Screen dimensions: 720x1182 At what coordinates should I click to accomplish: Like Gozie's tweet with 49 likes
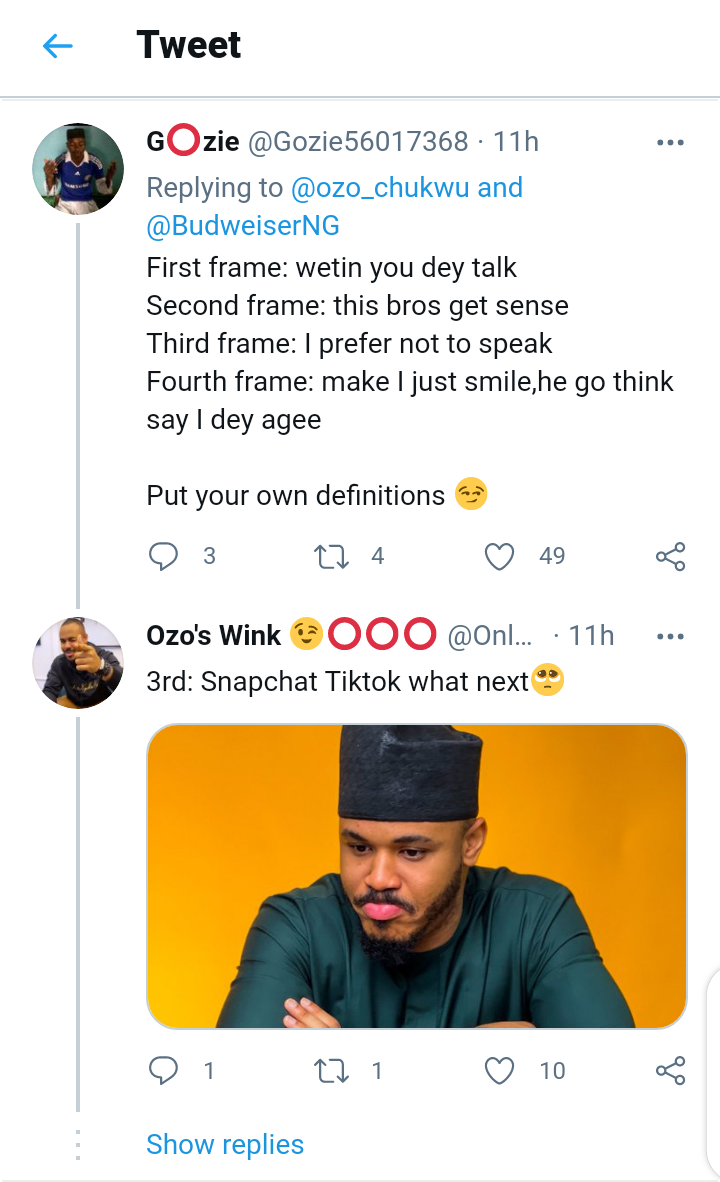(499, 557)
